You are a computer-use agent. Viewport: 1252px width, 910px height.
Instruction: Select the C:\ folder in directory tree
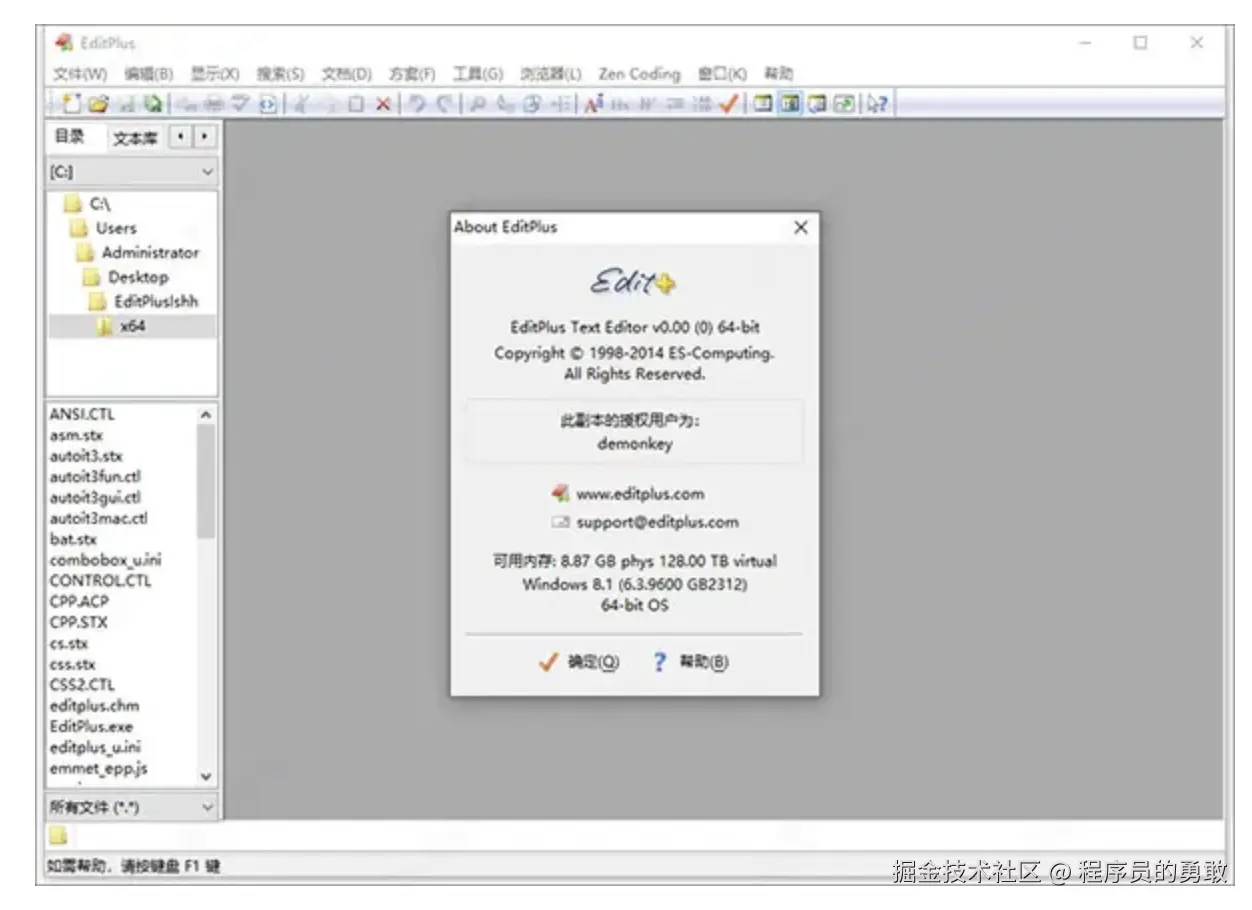click(87, 204)
